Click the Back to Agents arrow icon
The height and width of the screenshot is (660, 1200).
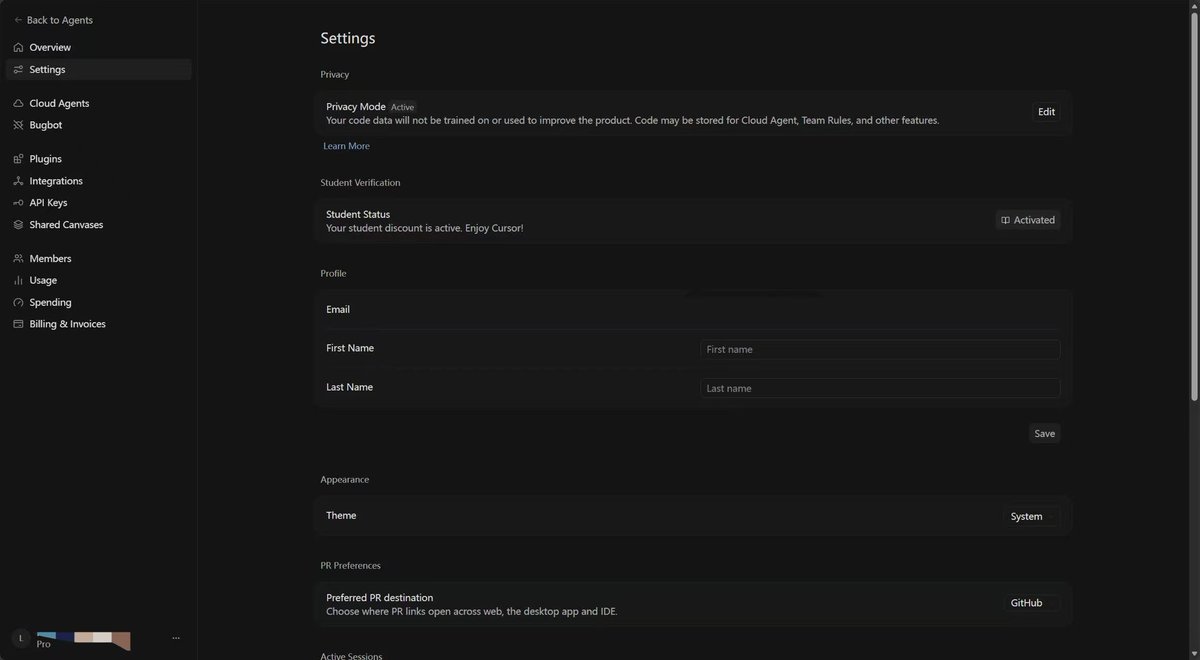(18, 20)
